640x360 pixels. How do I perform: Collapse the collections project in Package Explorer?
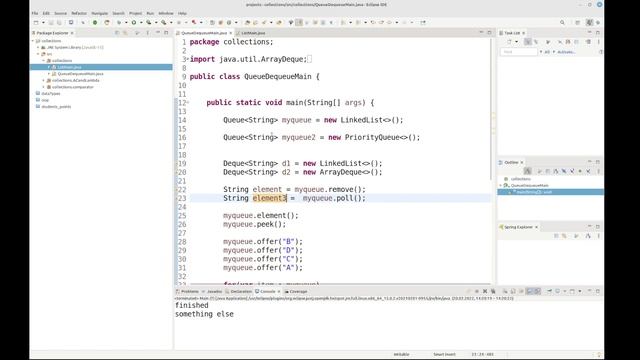(33, 41)
